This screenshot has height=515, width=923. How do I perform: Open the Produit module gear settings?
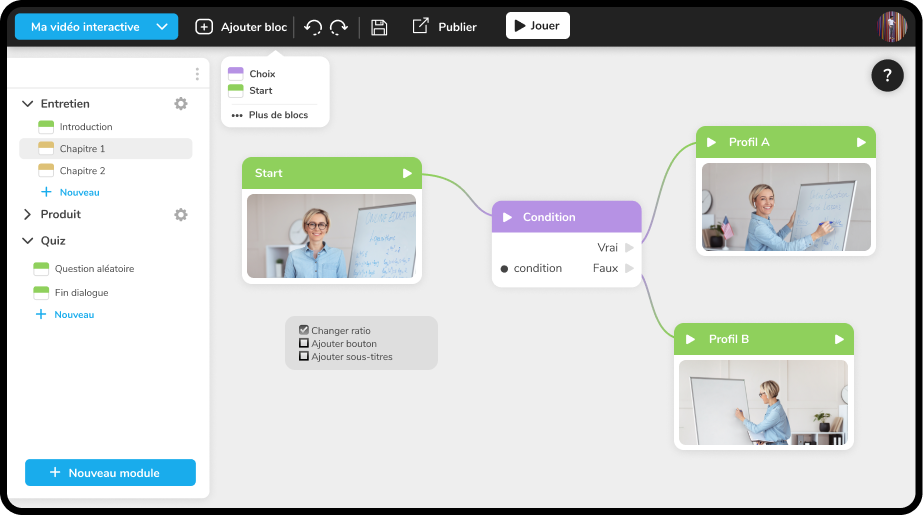(x=181, y=215)
